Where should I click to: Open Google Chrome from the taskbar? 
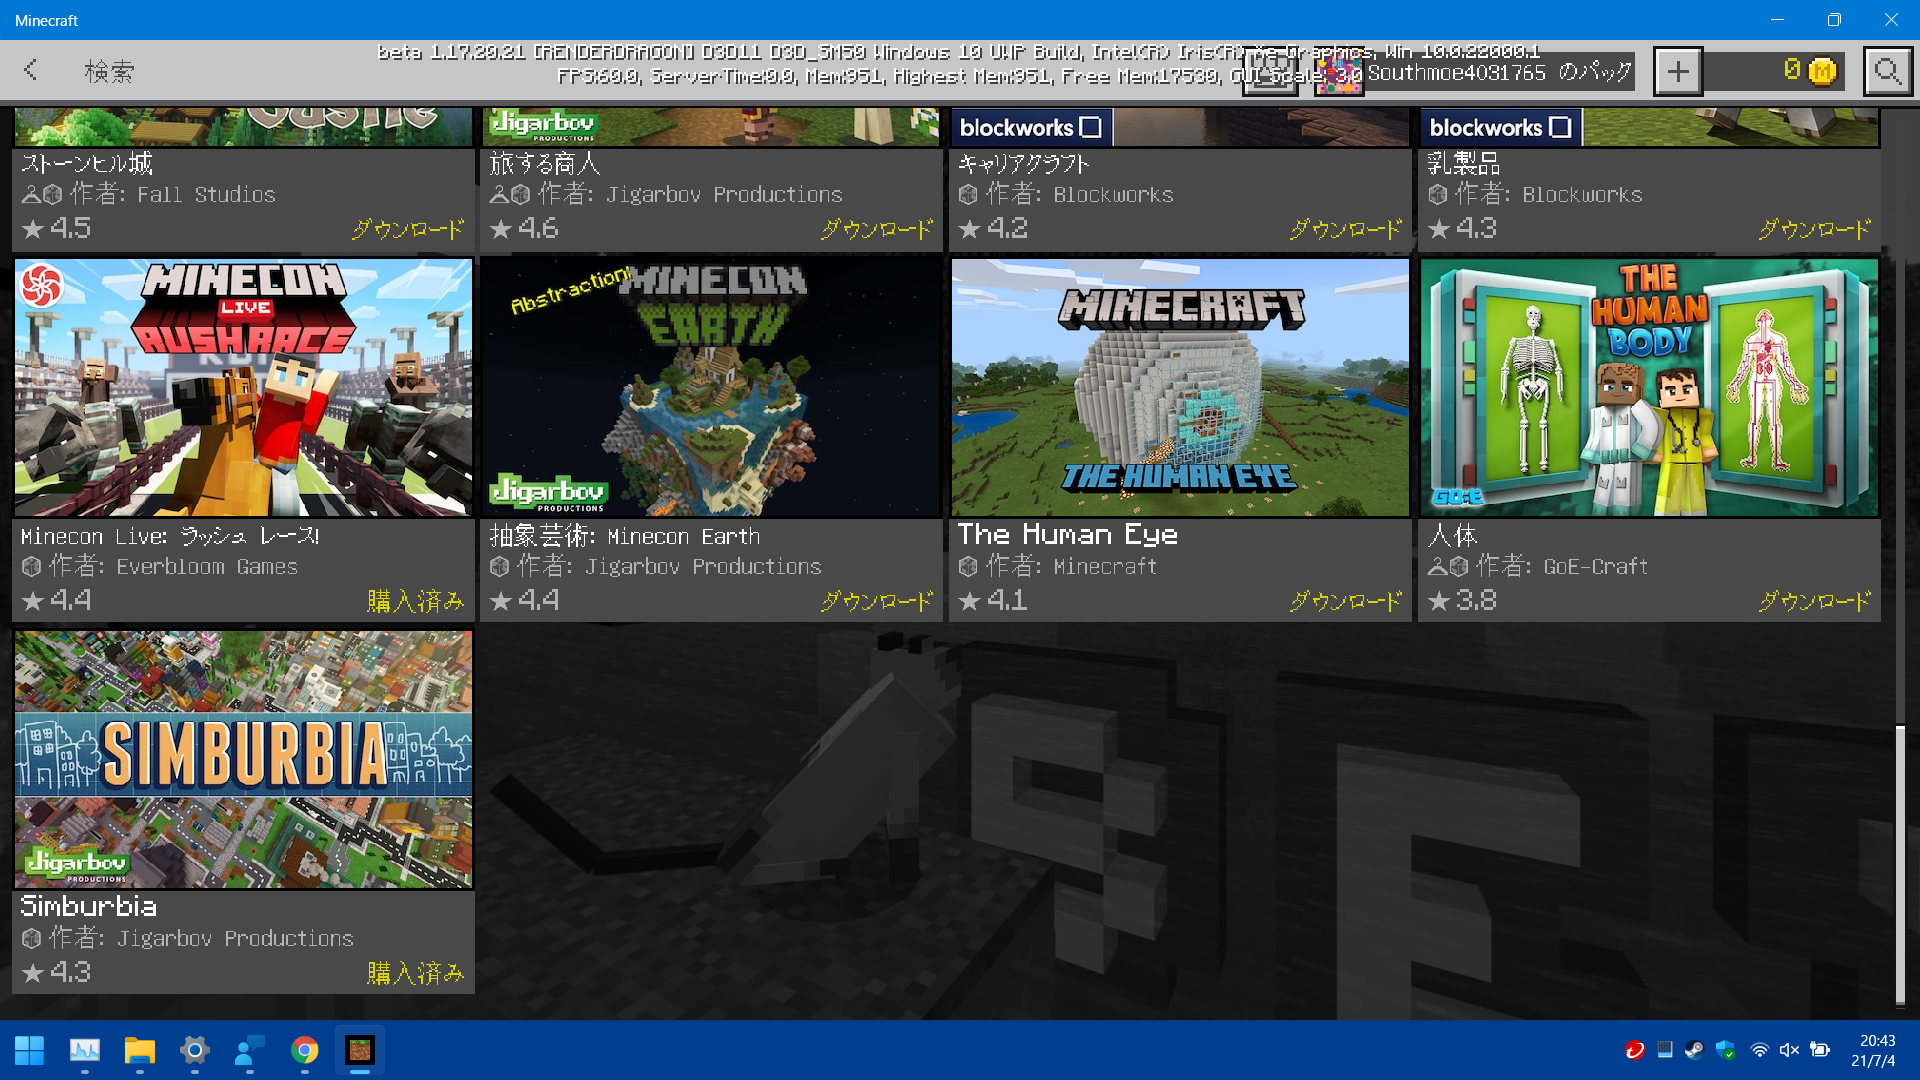pyautogui.click(x=304, y=1050)
